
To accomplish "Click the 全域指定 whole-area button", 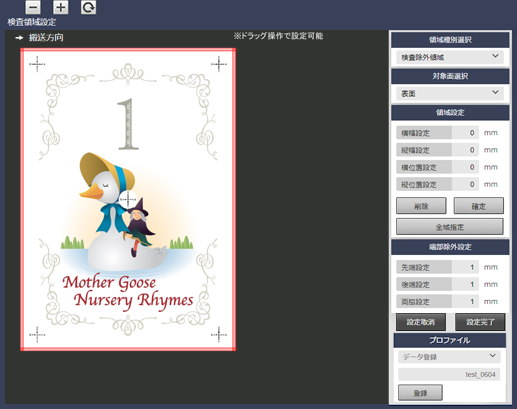I will [x=450, y=227].
